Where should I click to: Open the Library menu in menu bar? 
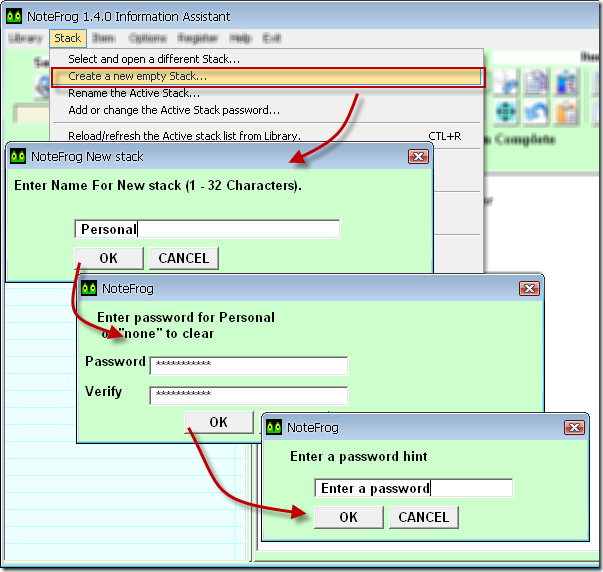25,38
